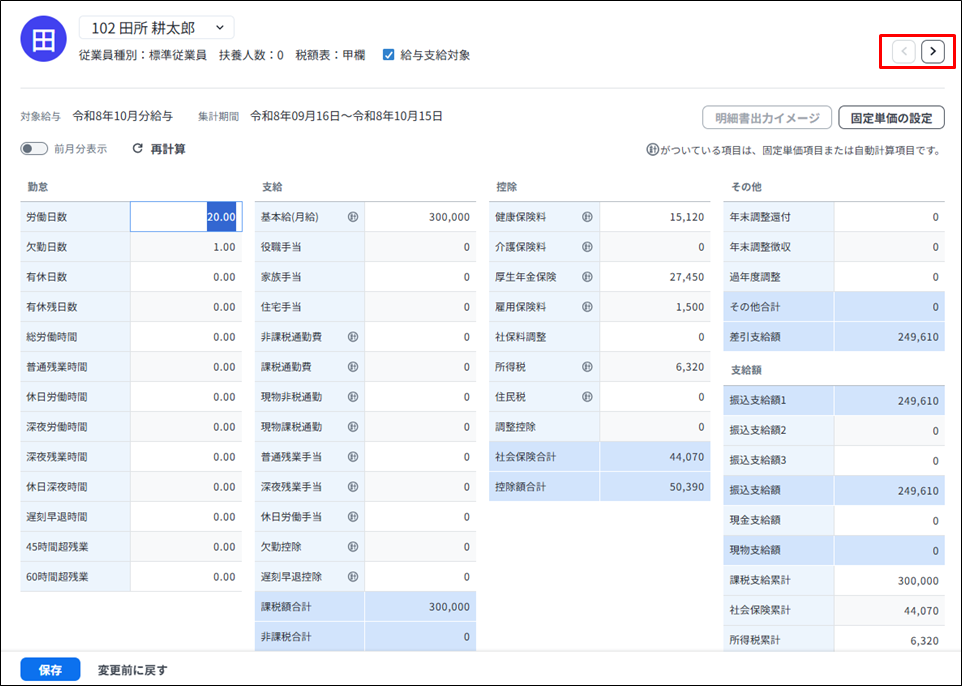Click fixed-price icon next to 基本給(月給)

(353, 217)
